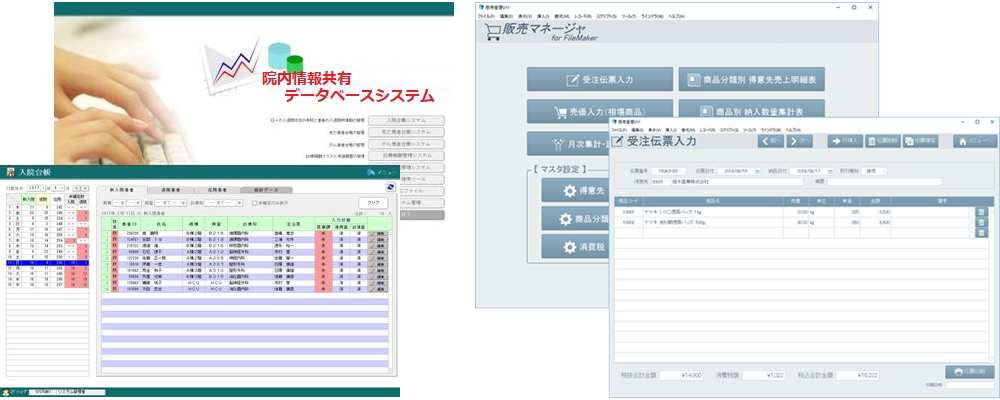
Task: Open 編集 menu in 受注伝票入力 window
Action: point(640,130)
